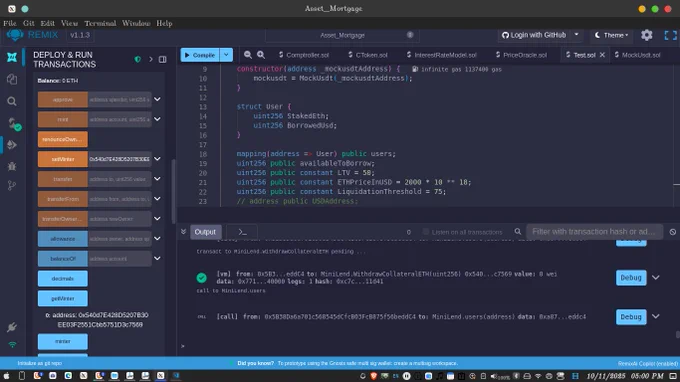
Task: Open the Apple menu icon
Action: [x=7, y=375]
